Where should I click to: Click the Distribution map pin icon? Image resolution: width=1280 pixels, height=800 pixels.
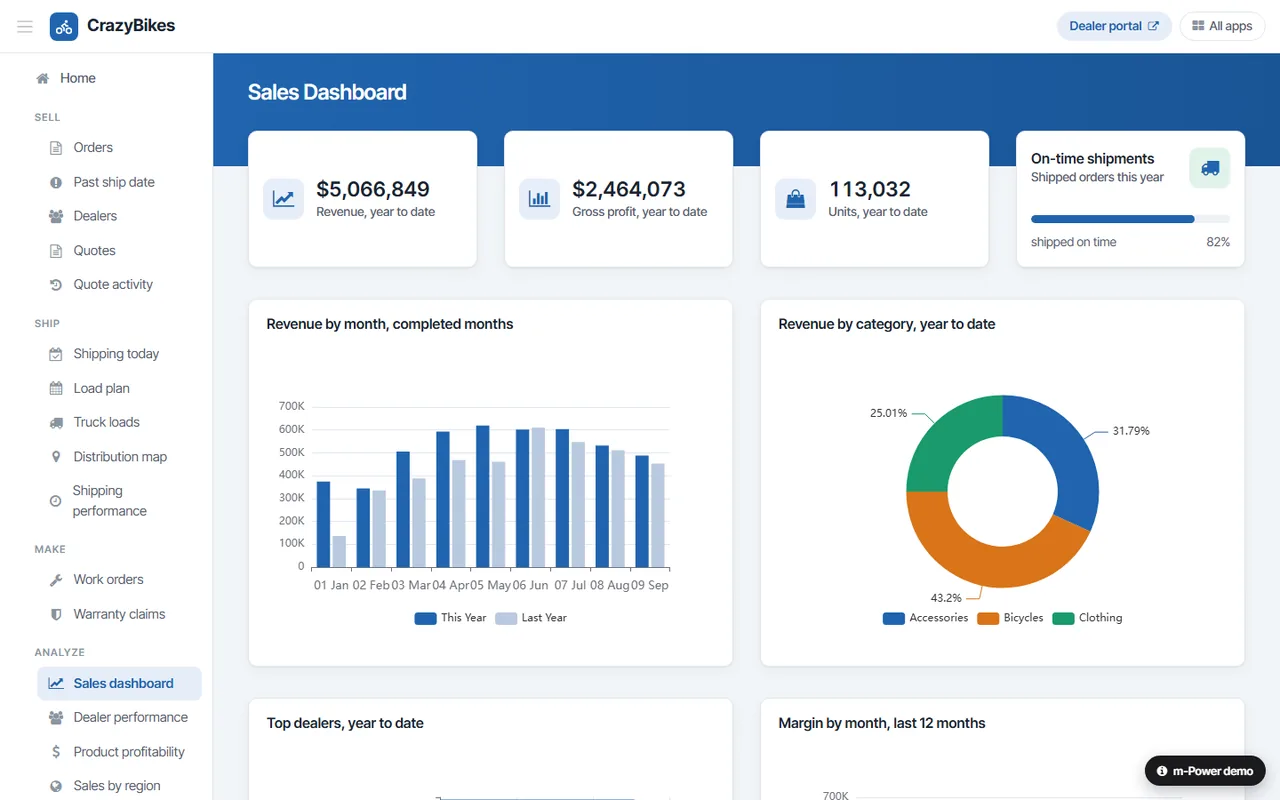(x=56, y=457)
